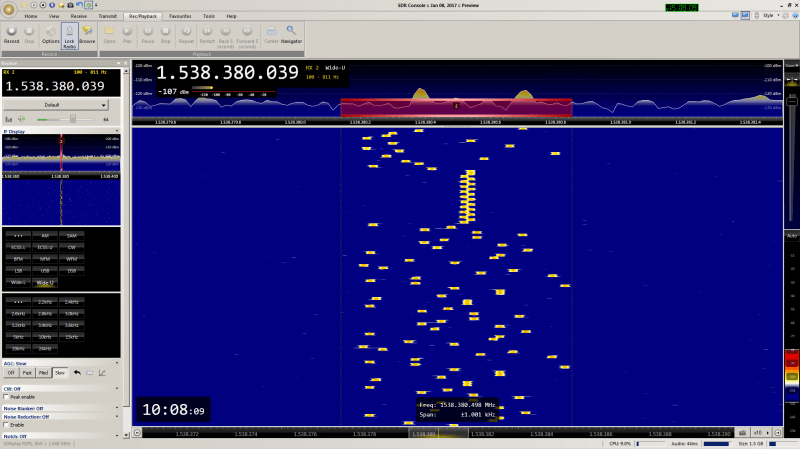Open the Receive ribbon tab
This screenshot has width=800, height=449.
point(79,16)
